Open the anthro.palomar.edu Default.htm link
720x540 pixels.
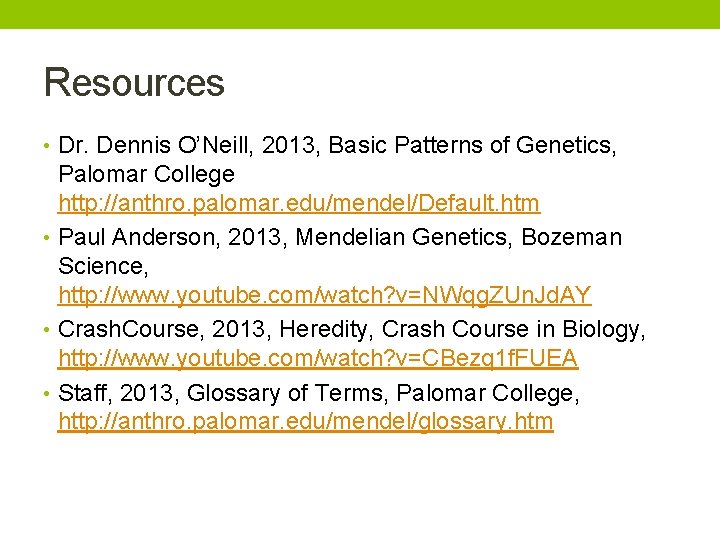click(299, 204)
